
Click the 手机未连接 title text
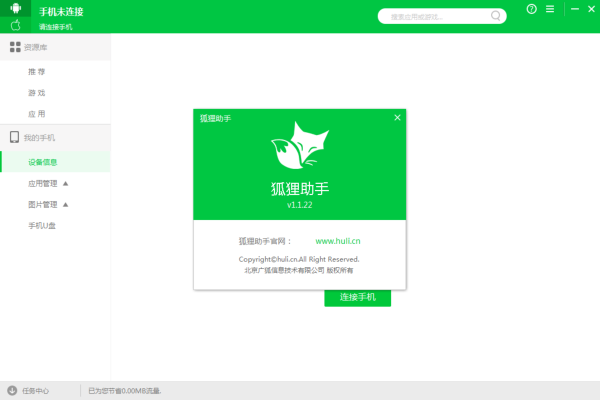tap(61, 12)
